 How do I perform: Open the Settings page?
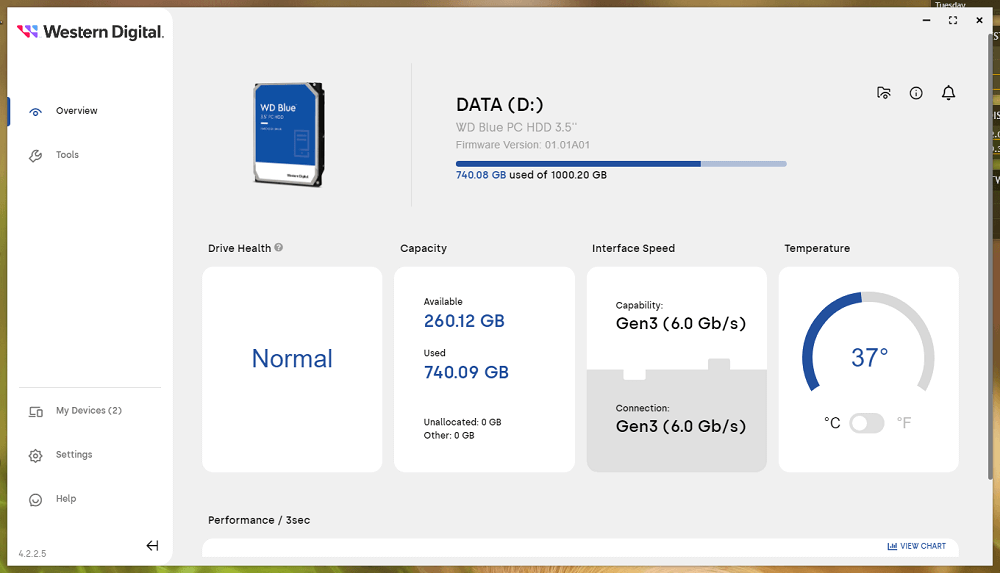[x=74, y=454]
